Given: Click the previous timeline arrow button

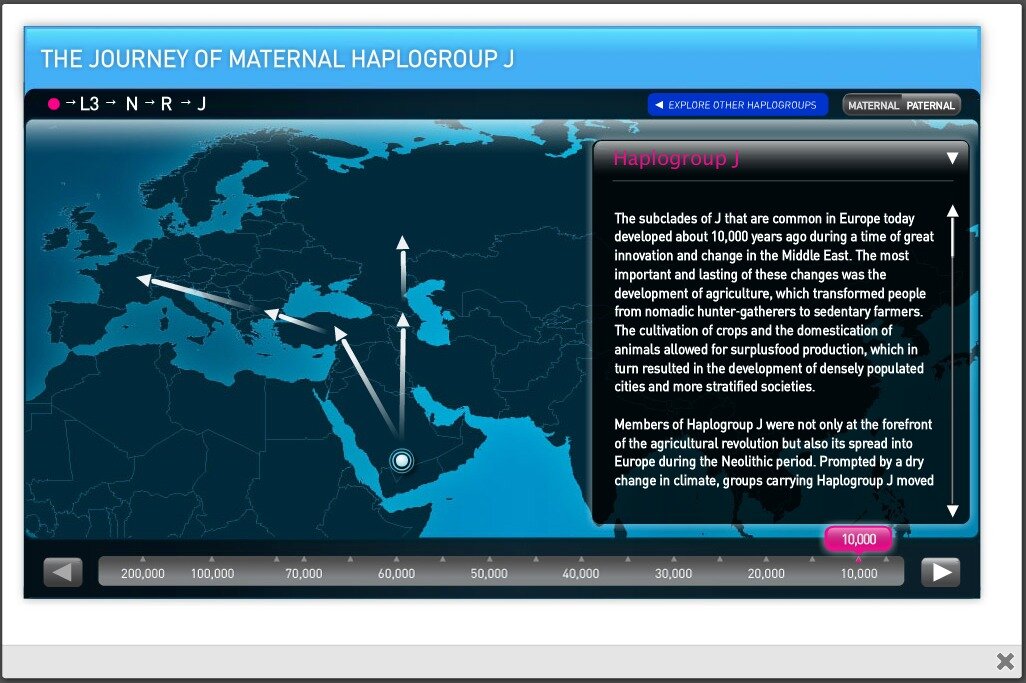Looking at the screenshot, I should [x=63, y=572].
